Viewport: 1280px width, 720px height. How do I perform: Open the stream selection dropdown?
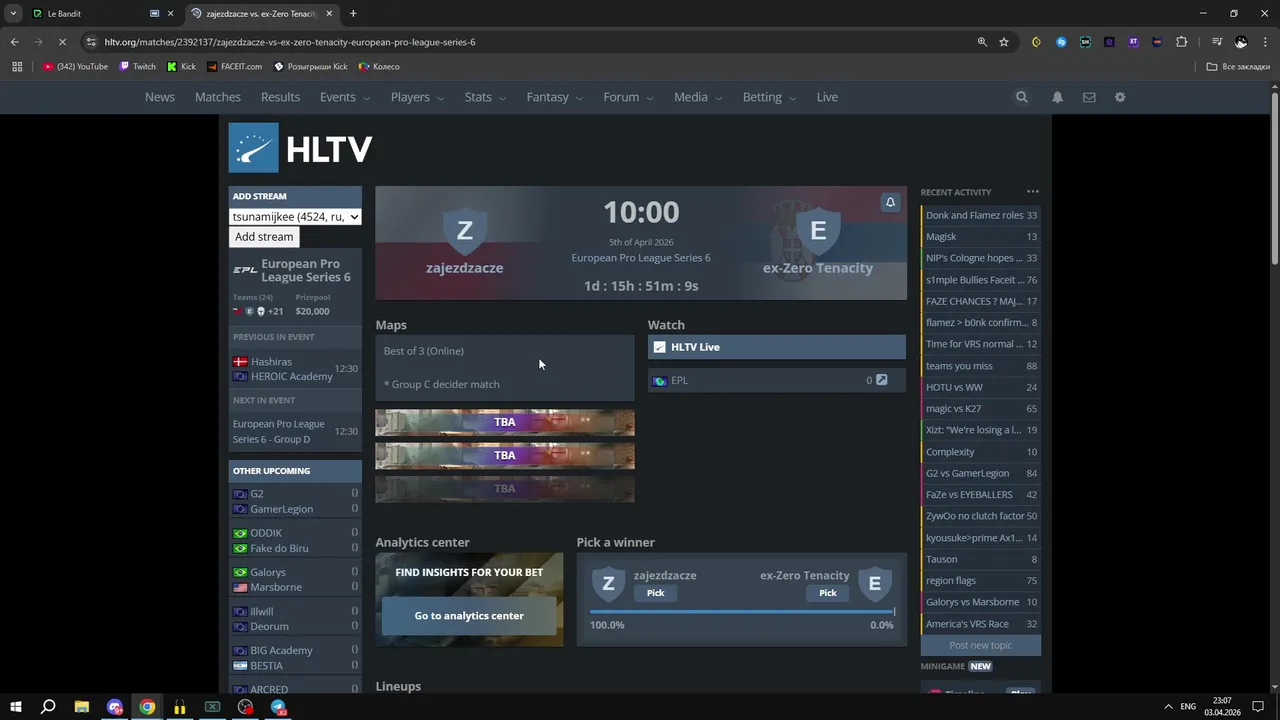[x=295, y=216]
